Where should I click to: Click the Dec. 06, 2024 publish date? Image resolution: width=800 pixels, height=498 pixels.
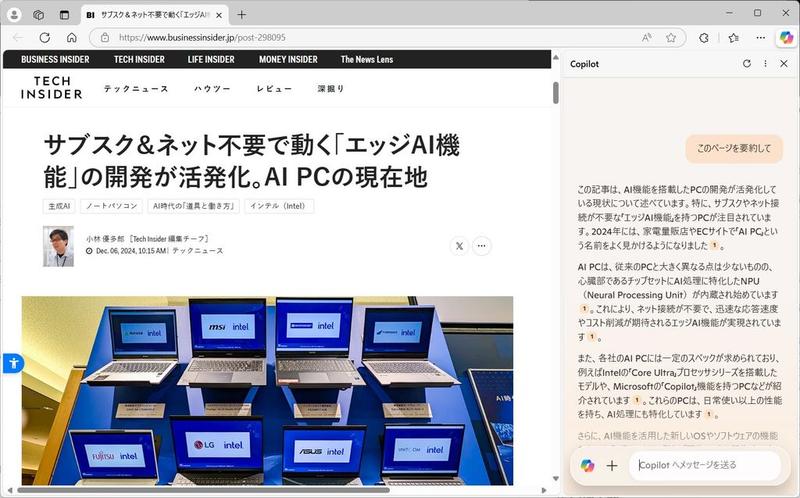[x=131, y=251]
